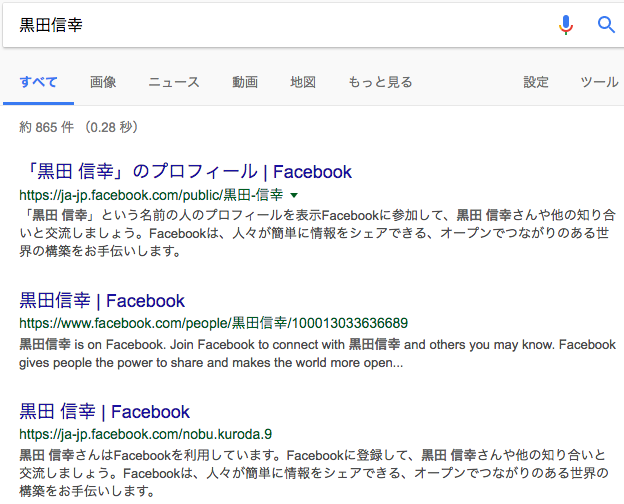Open the 地図 tab
The width and height of the screenshot is (624, 504).
pyautogui.click(x=303, y=82)
